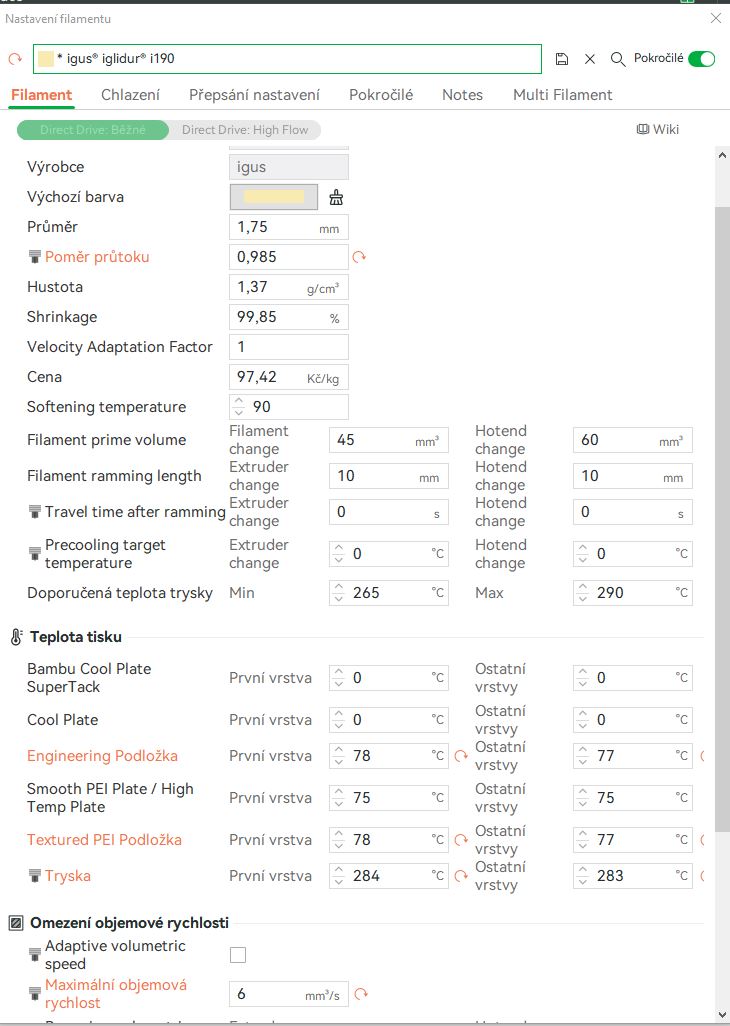Click the search magnifier icon near Pokročilé
This screenshot has width=730, height=1026.
click(x=618, y=59)
